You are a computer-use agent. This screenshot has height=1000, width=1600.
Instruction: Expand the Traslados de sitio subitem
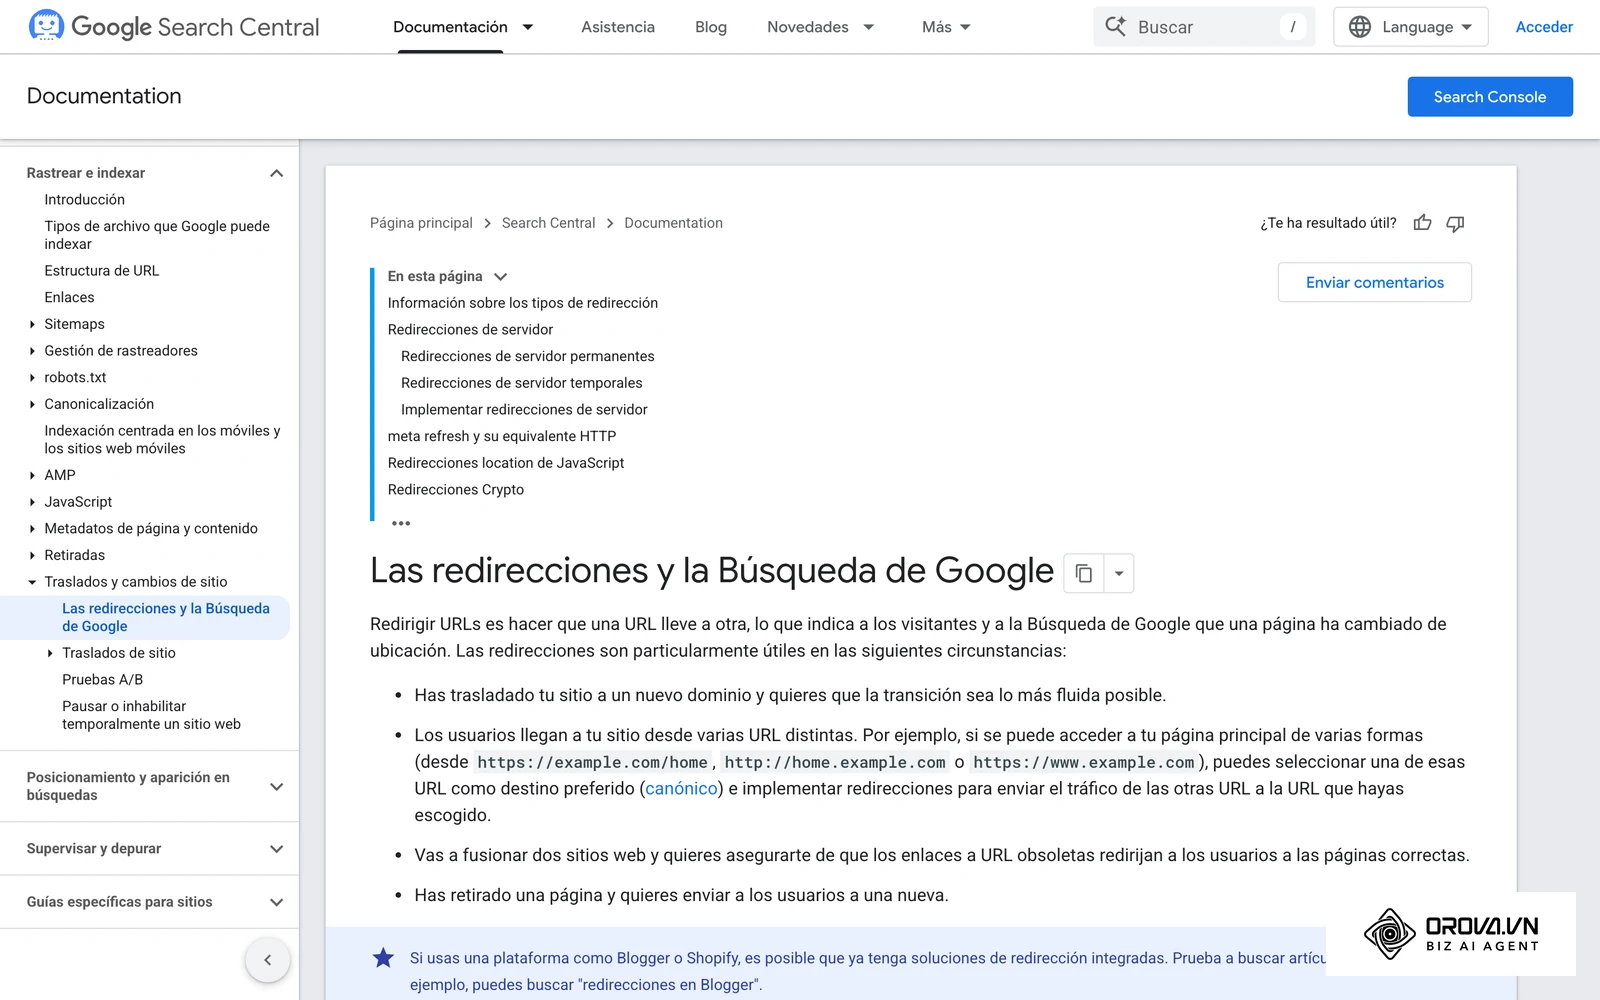(51, 653)
